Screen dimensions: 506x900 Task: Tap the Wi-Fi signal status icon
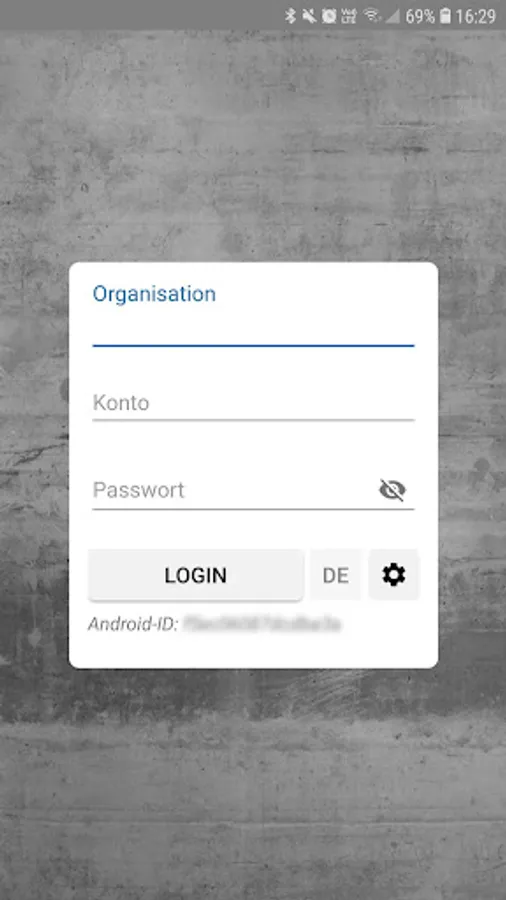coord(372,16)
